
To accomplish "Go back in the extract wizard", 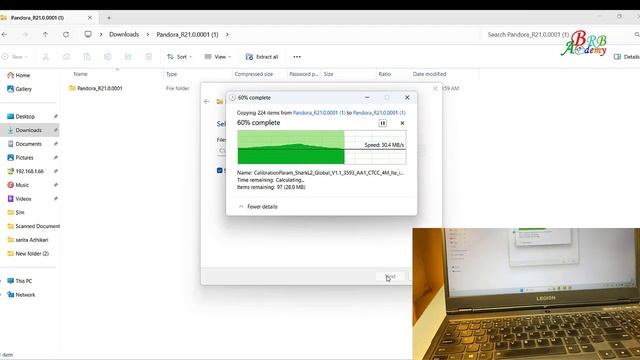I will [207, 101].
